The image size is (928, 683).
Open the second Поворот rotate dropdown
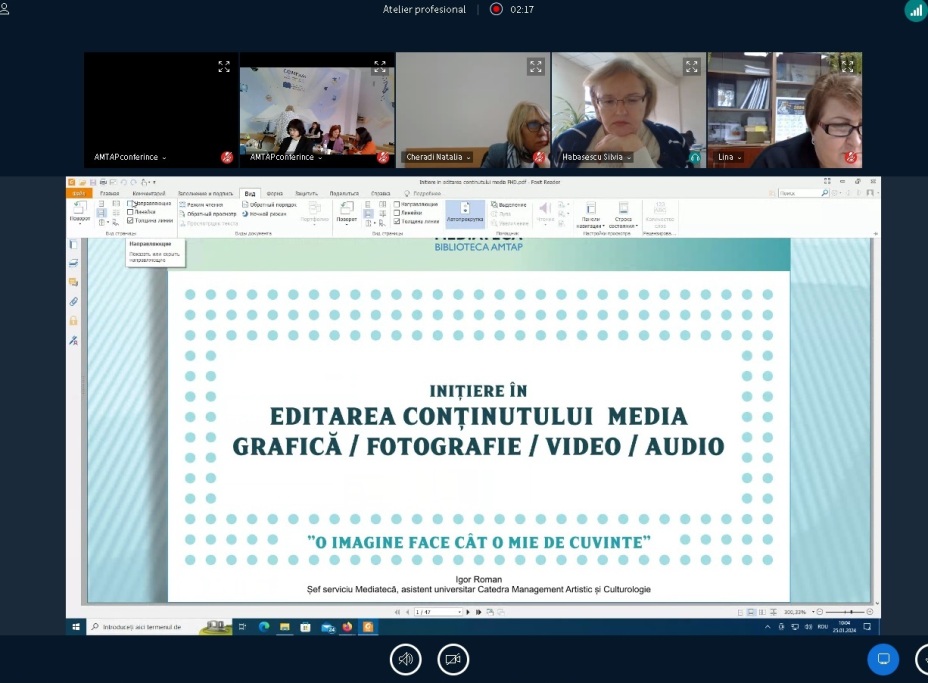tap(347, 213)
